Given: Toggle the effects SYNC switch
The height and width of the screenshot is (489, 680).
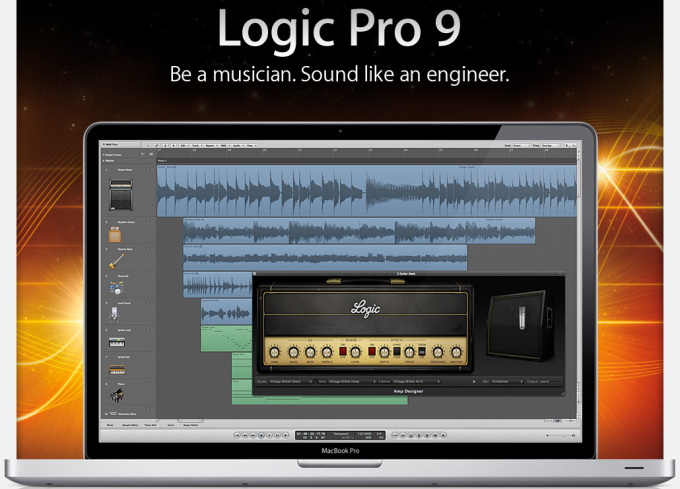Looking at the screenshot, I should pos(397,351).
